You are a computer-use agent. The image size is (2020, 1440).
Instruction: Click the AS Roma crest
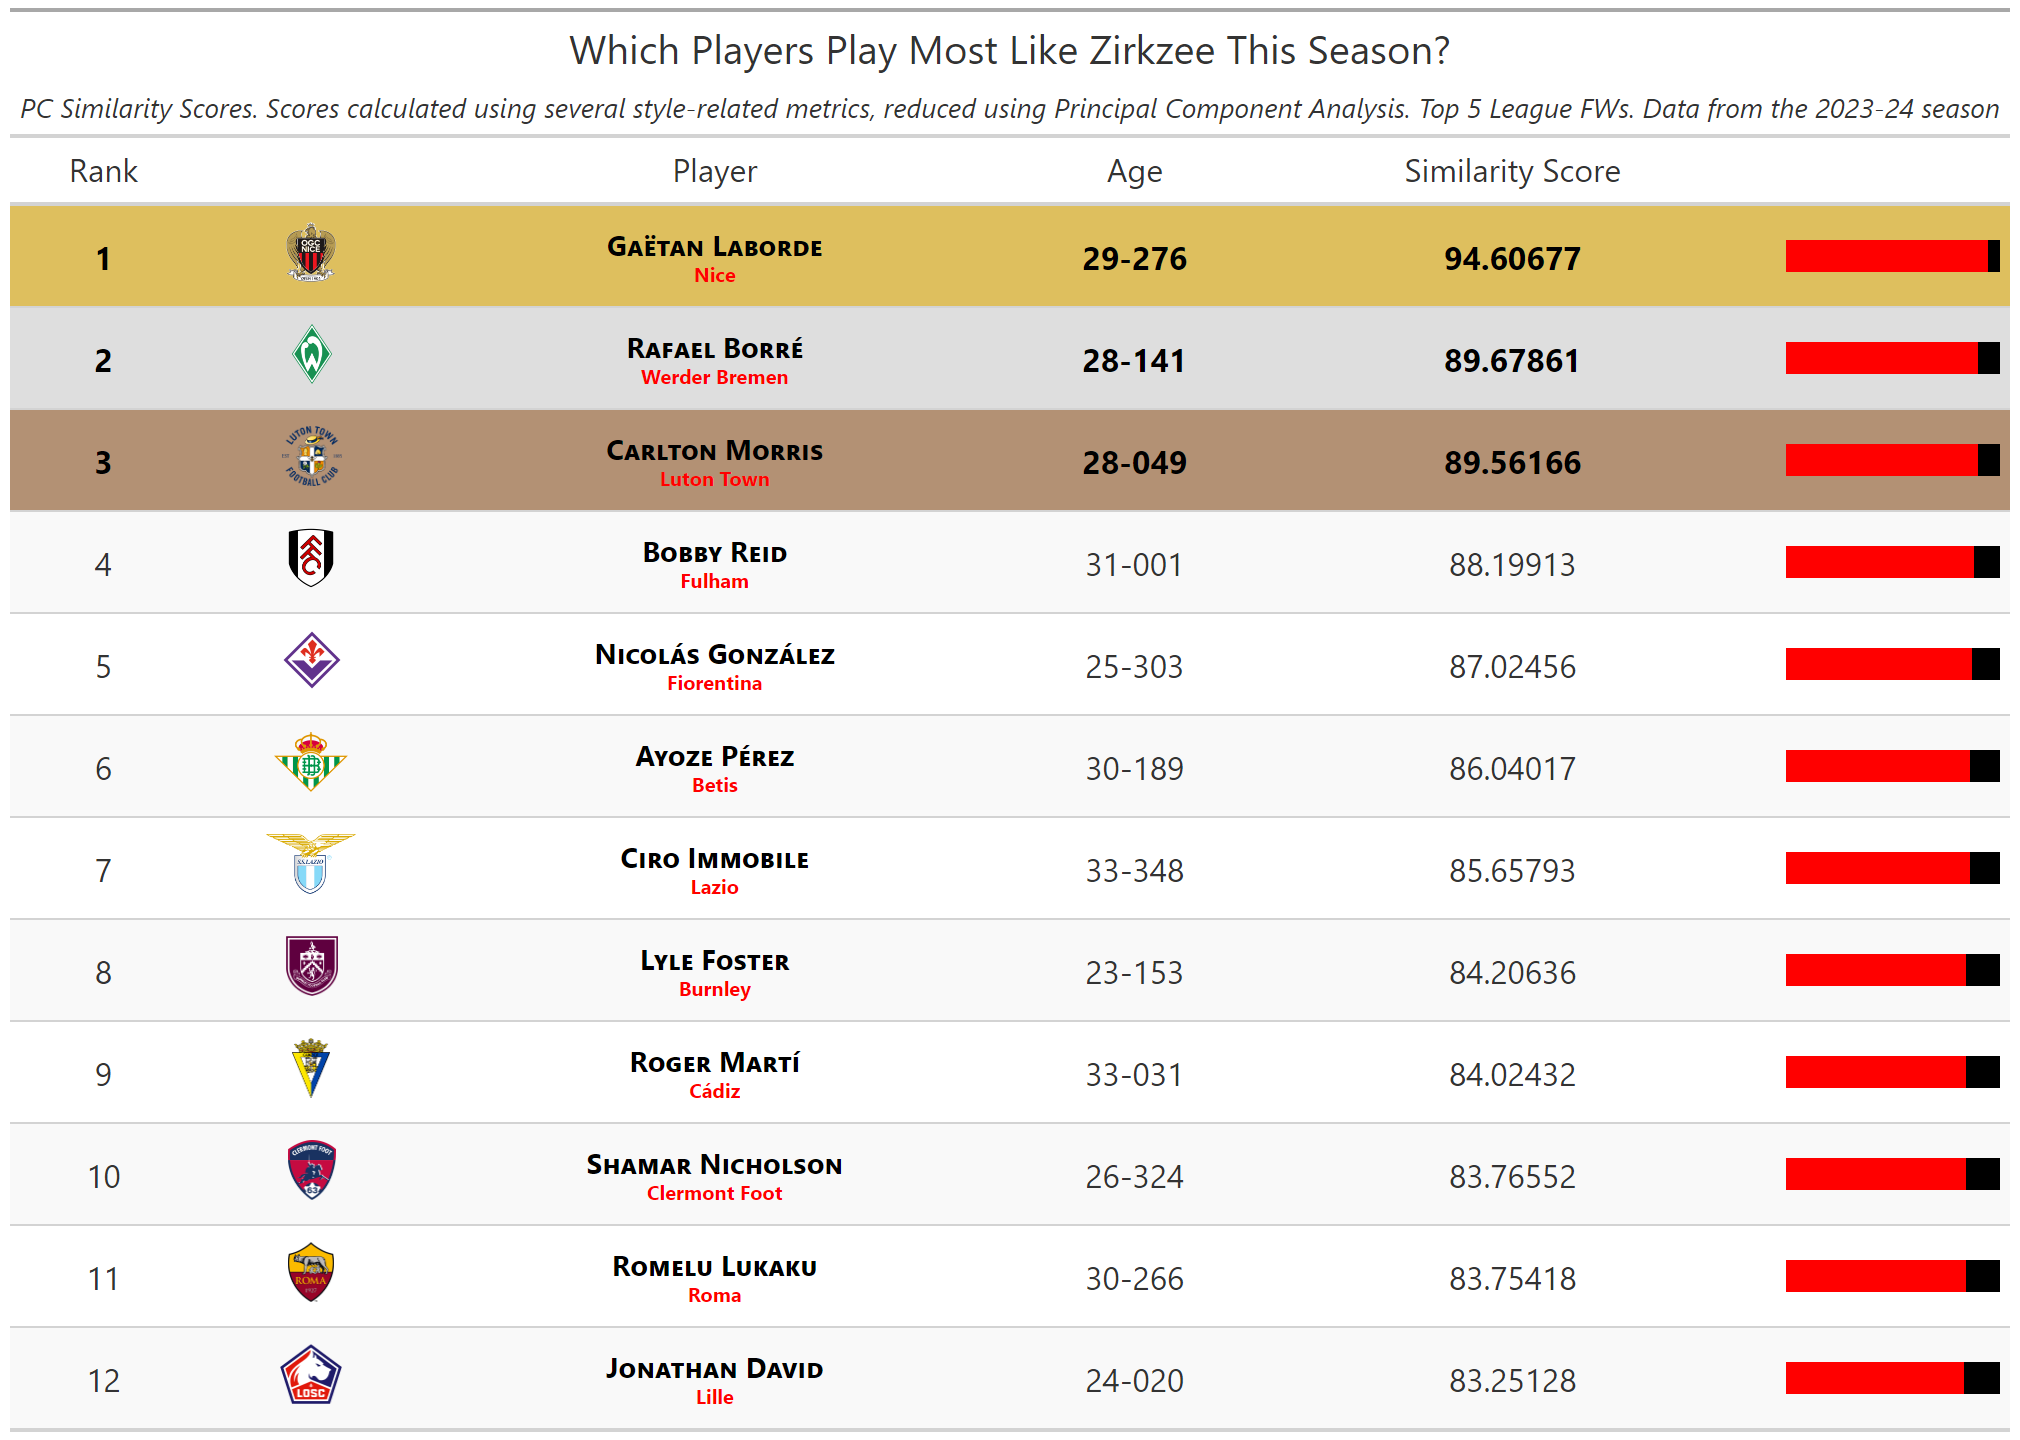click(311, 1272)
